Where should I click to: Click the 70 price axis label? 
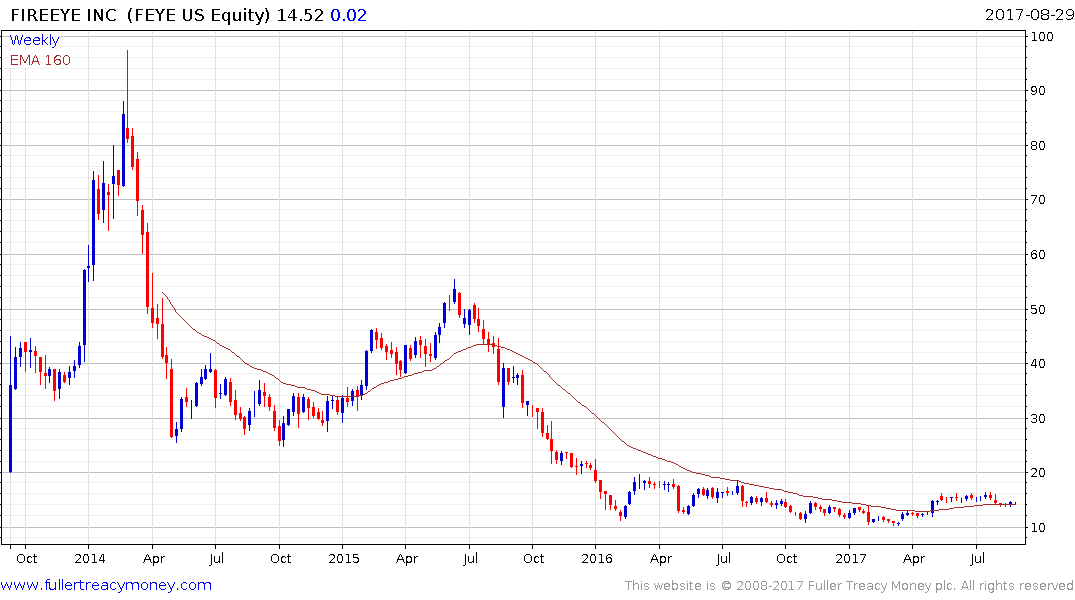tap(1038, 200)
